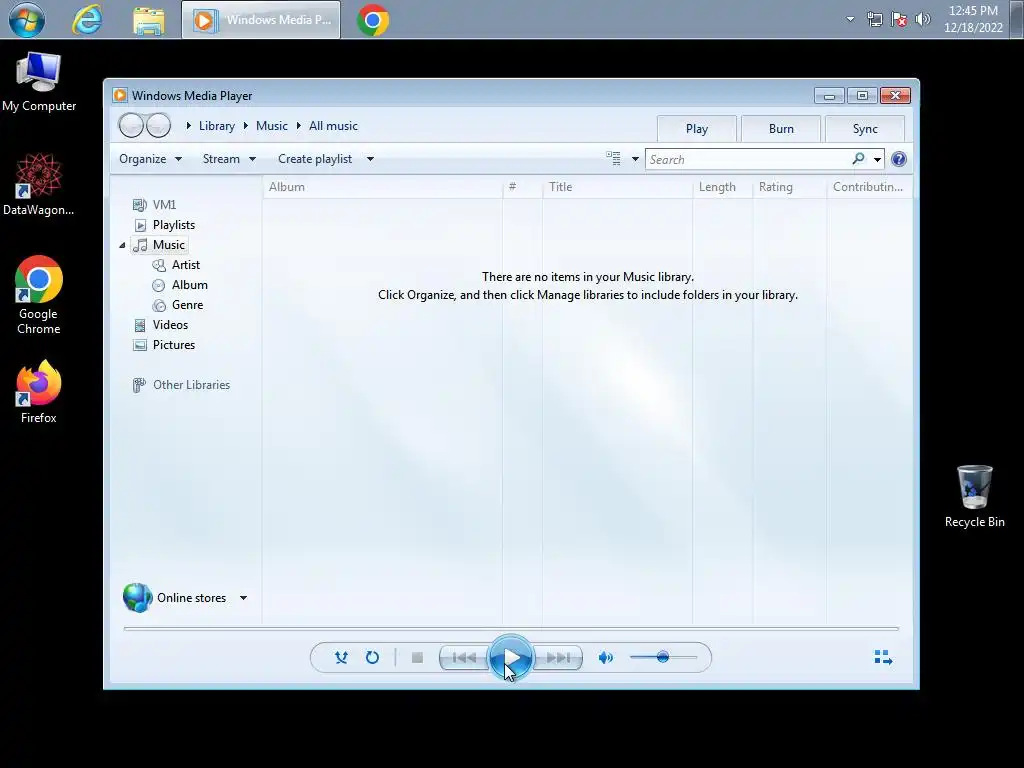This screenshot has width=1024, height=768.
Task: Open the Stream menu
Action: click(x=229, y=159)
